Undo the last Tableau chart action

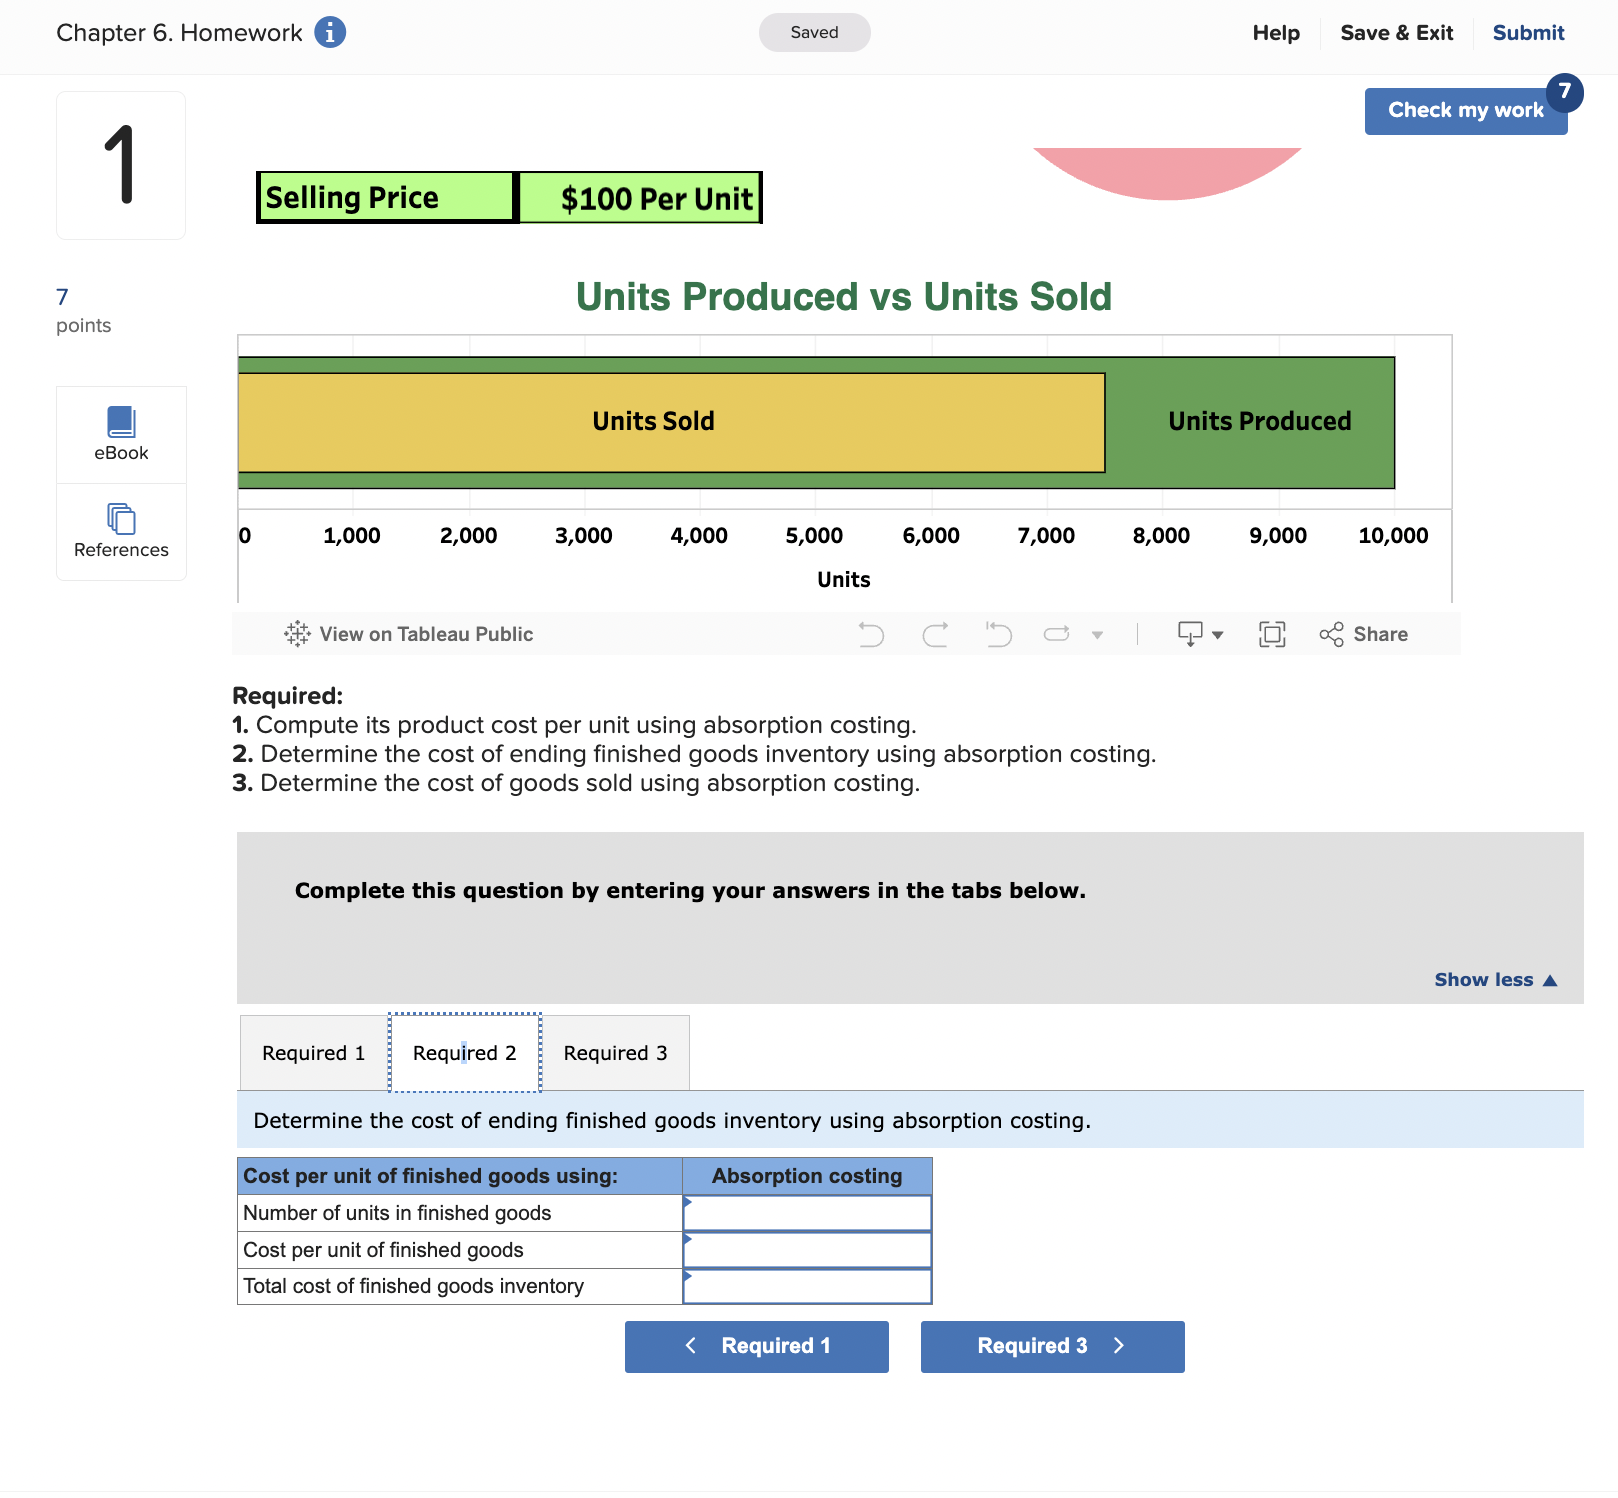(870, 633)
